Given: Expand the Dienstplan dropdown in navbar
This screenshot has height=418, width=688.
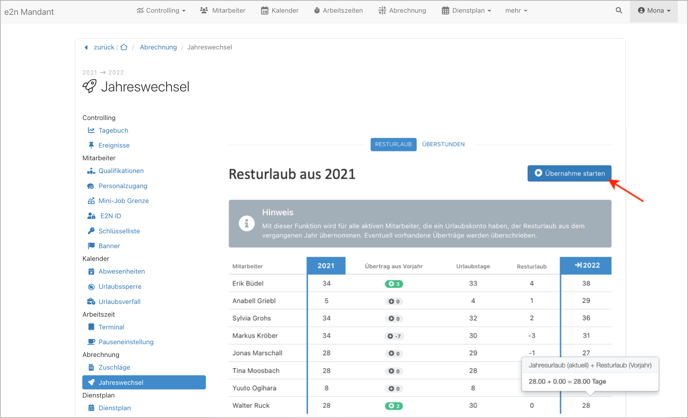Looking at the screenshot, I should tap(466, 11).
